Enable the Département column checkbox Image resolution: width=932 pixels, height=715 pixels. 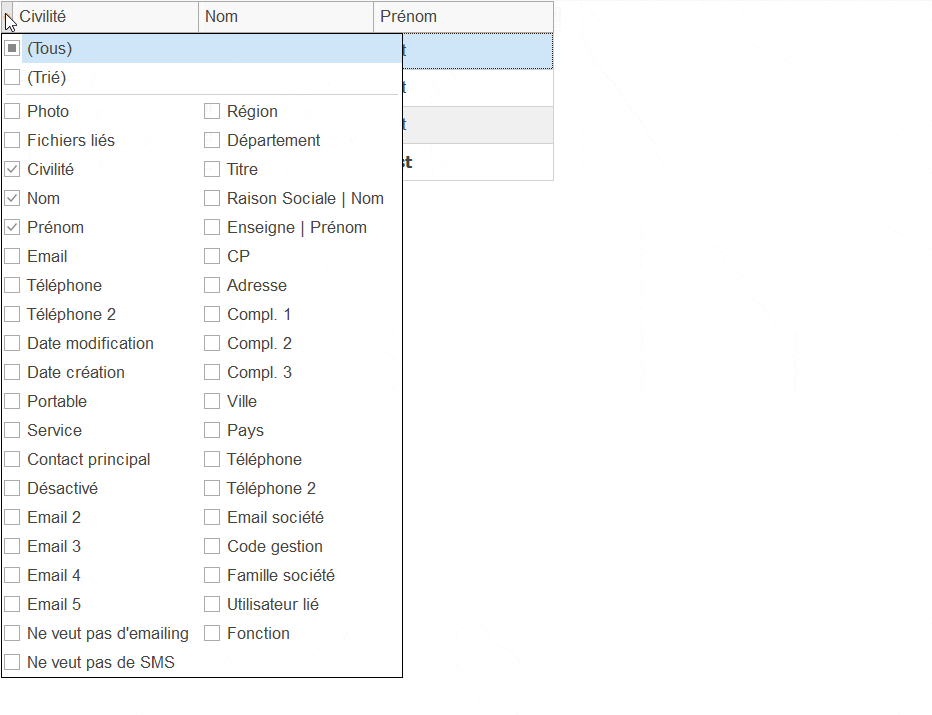pyautogui.click(x=212, y=140)
